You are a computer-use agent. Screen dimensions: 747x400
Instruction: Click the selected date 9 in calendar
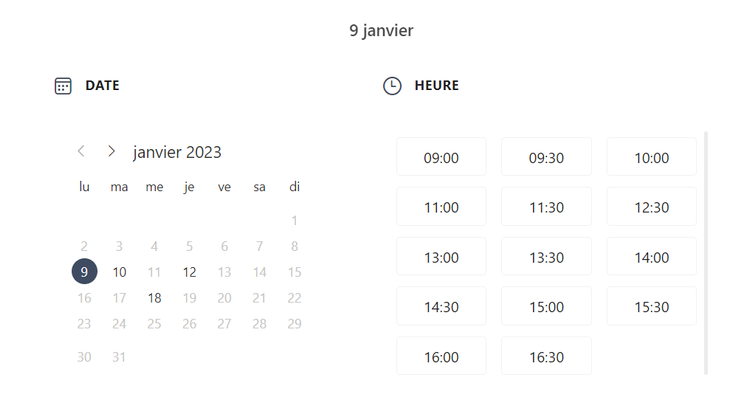[84, 271]
